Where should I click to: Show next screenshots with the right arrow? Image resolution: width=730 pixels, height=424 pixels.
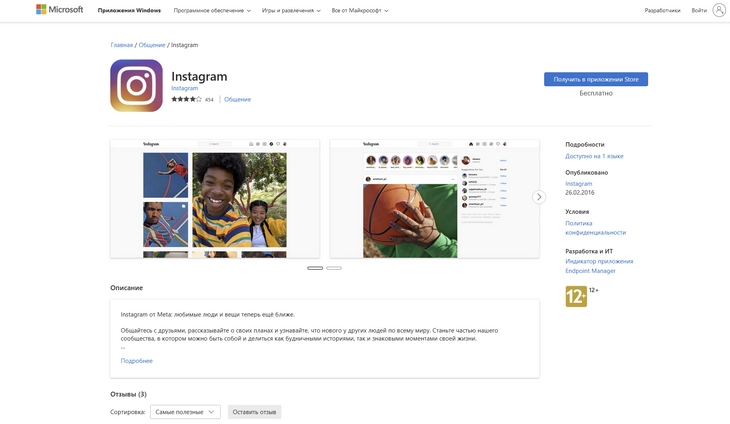[539, 197]
